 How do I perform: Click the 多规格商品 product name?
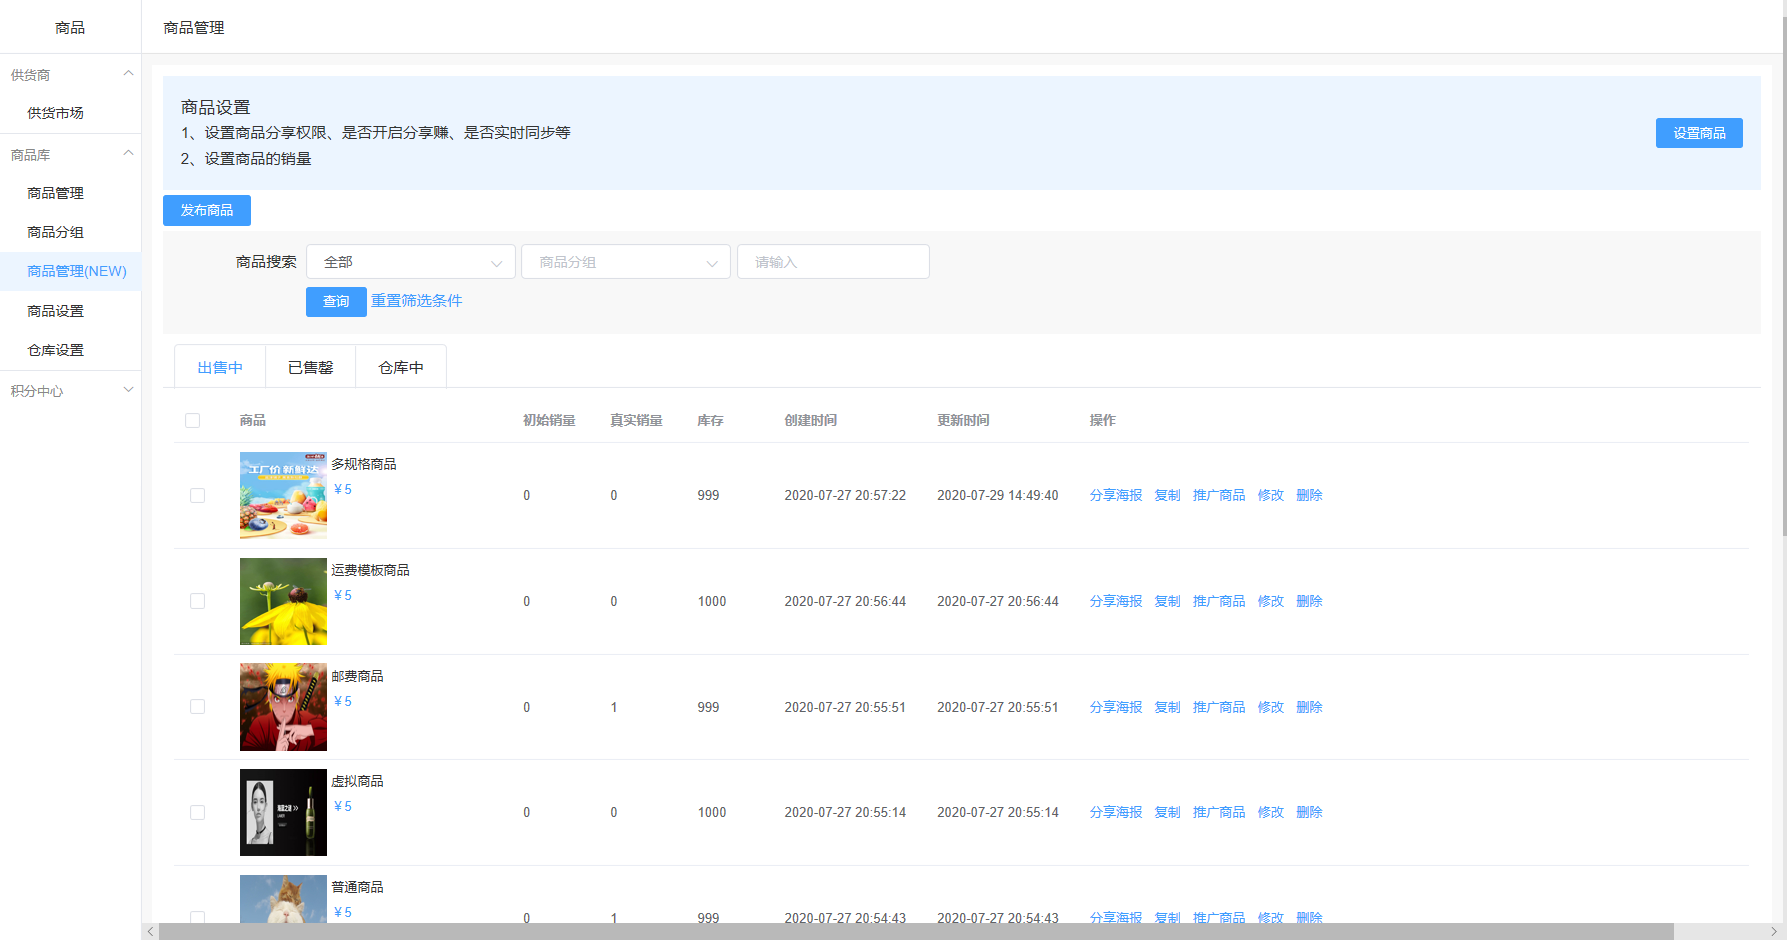(x=364, y=464)
